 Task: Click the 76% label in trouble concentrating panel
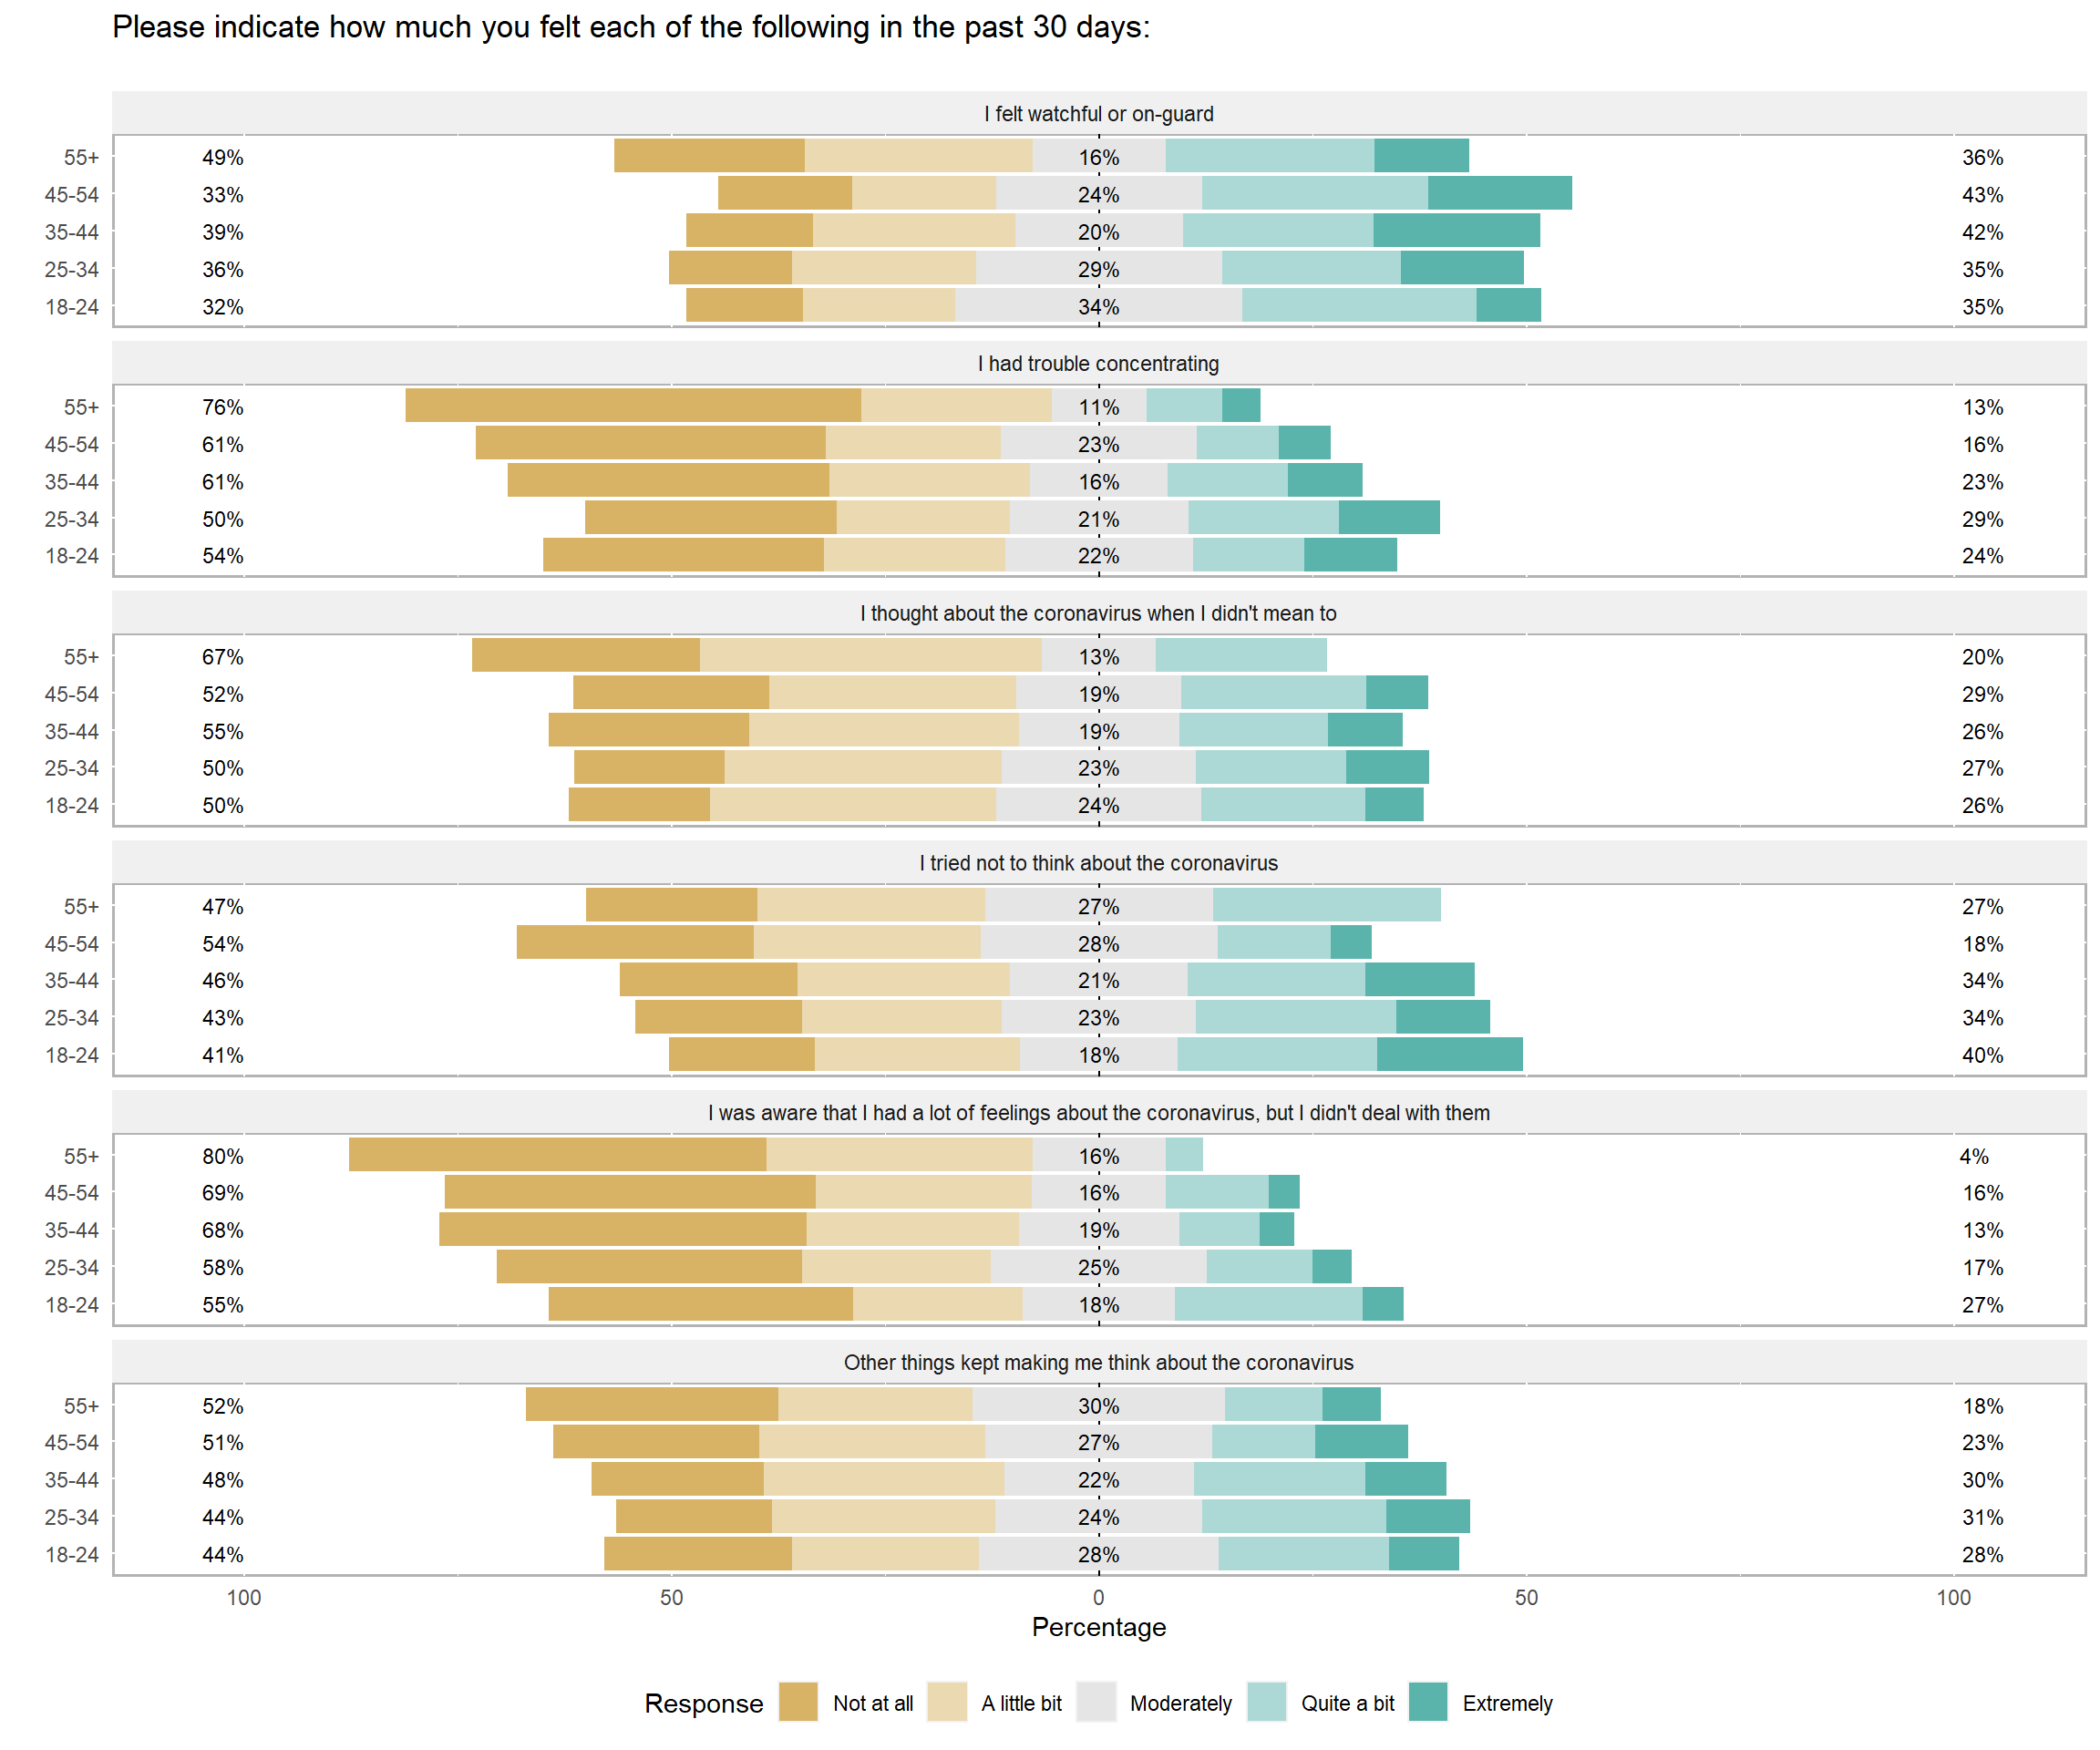point(222,407)
